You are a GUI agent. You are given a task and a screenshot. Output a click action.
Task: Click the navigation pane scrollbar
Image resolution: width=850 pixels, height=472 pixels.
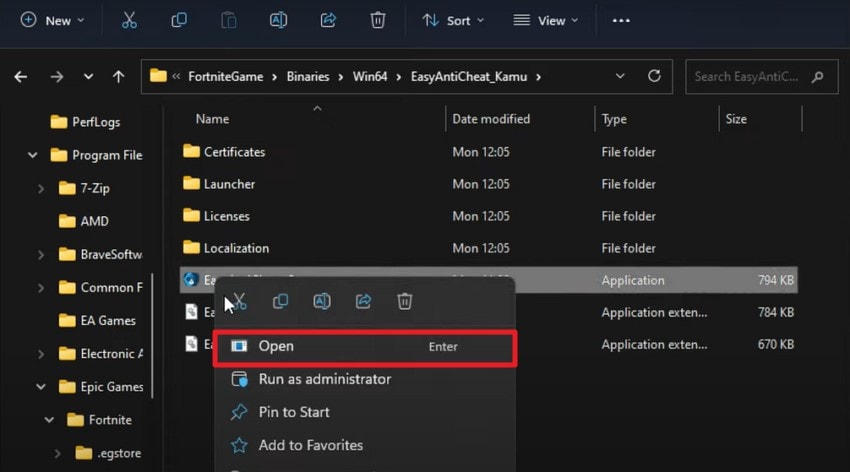click(x=152, y=336)
